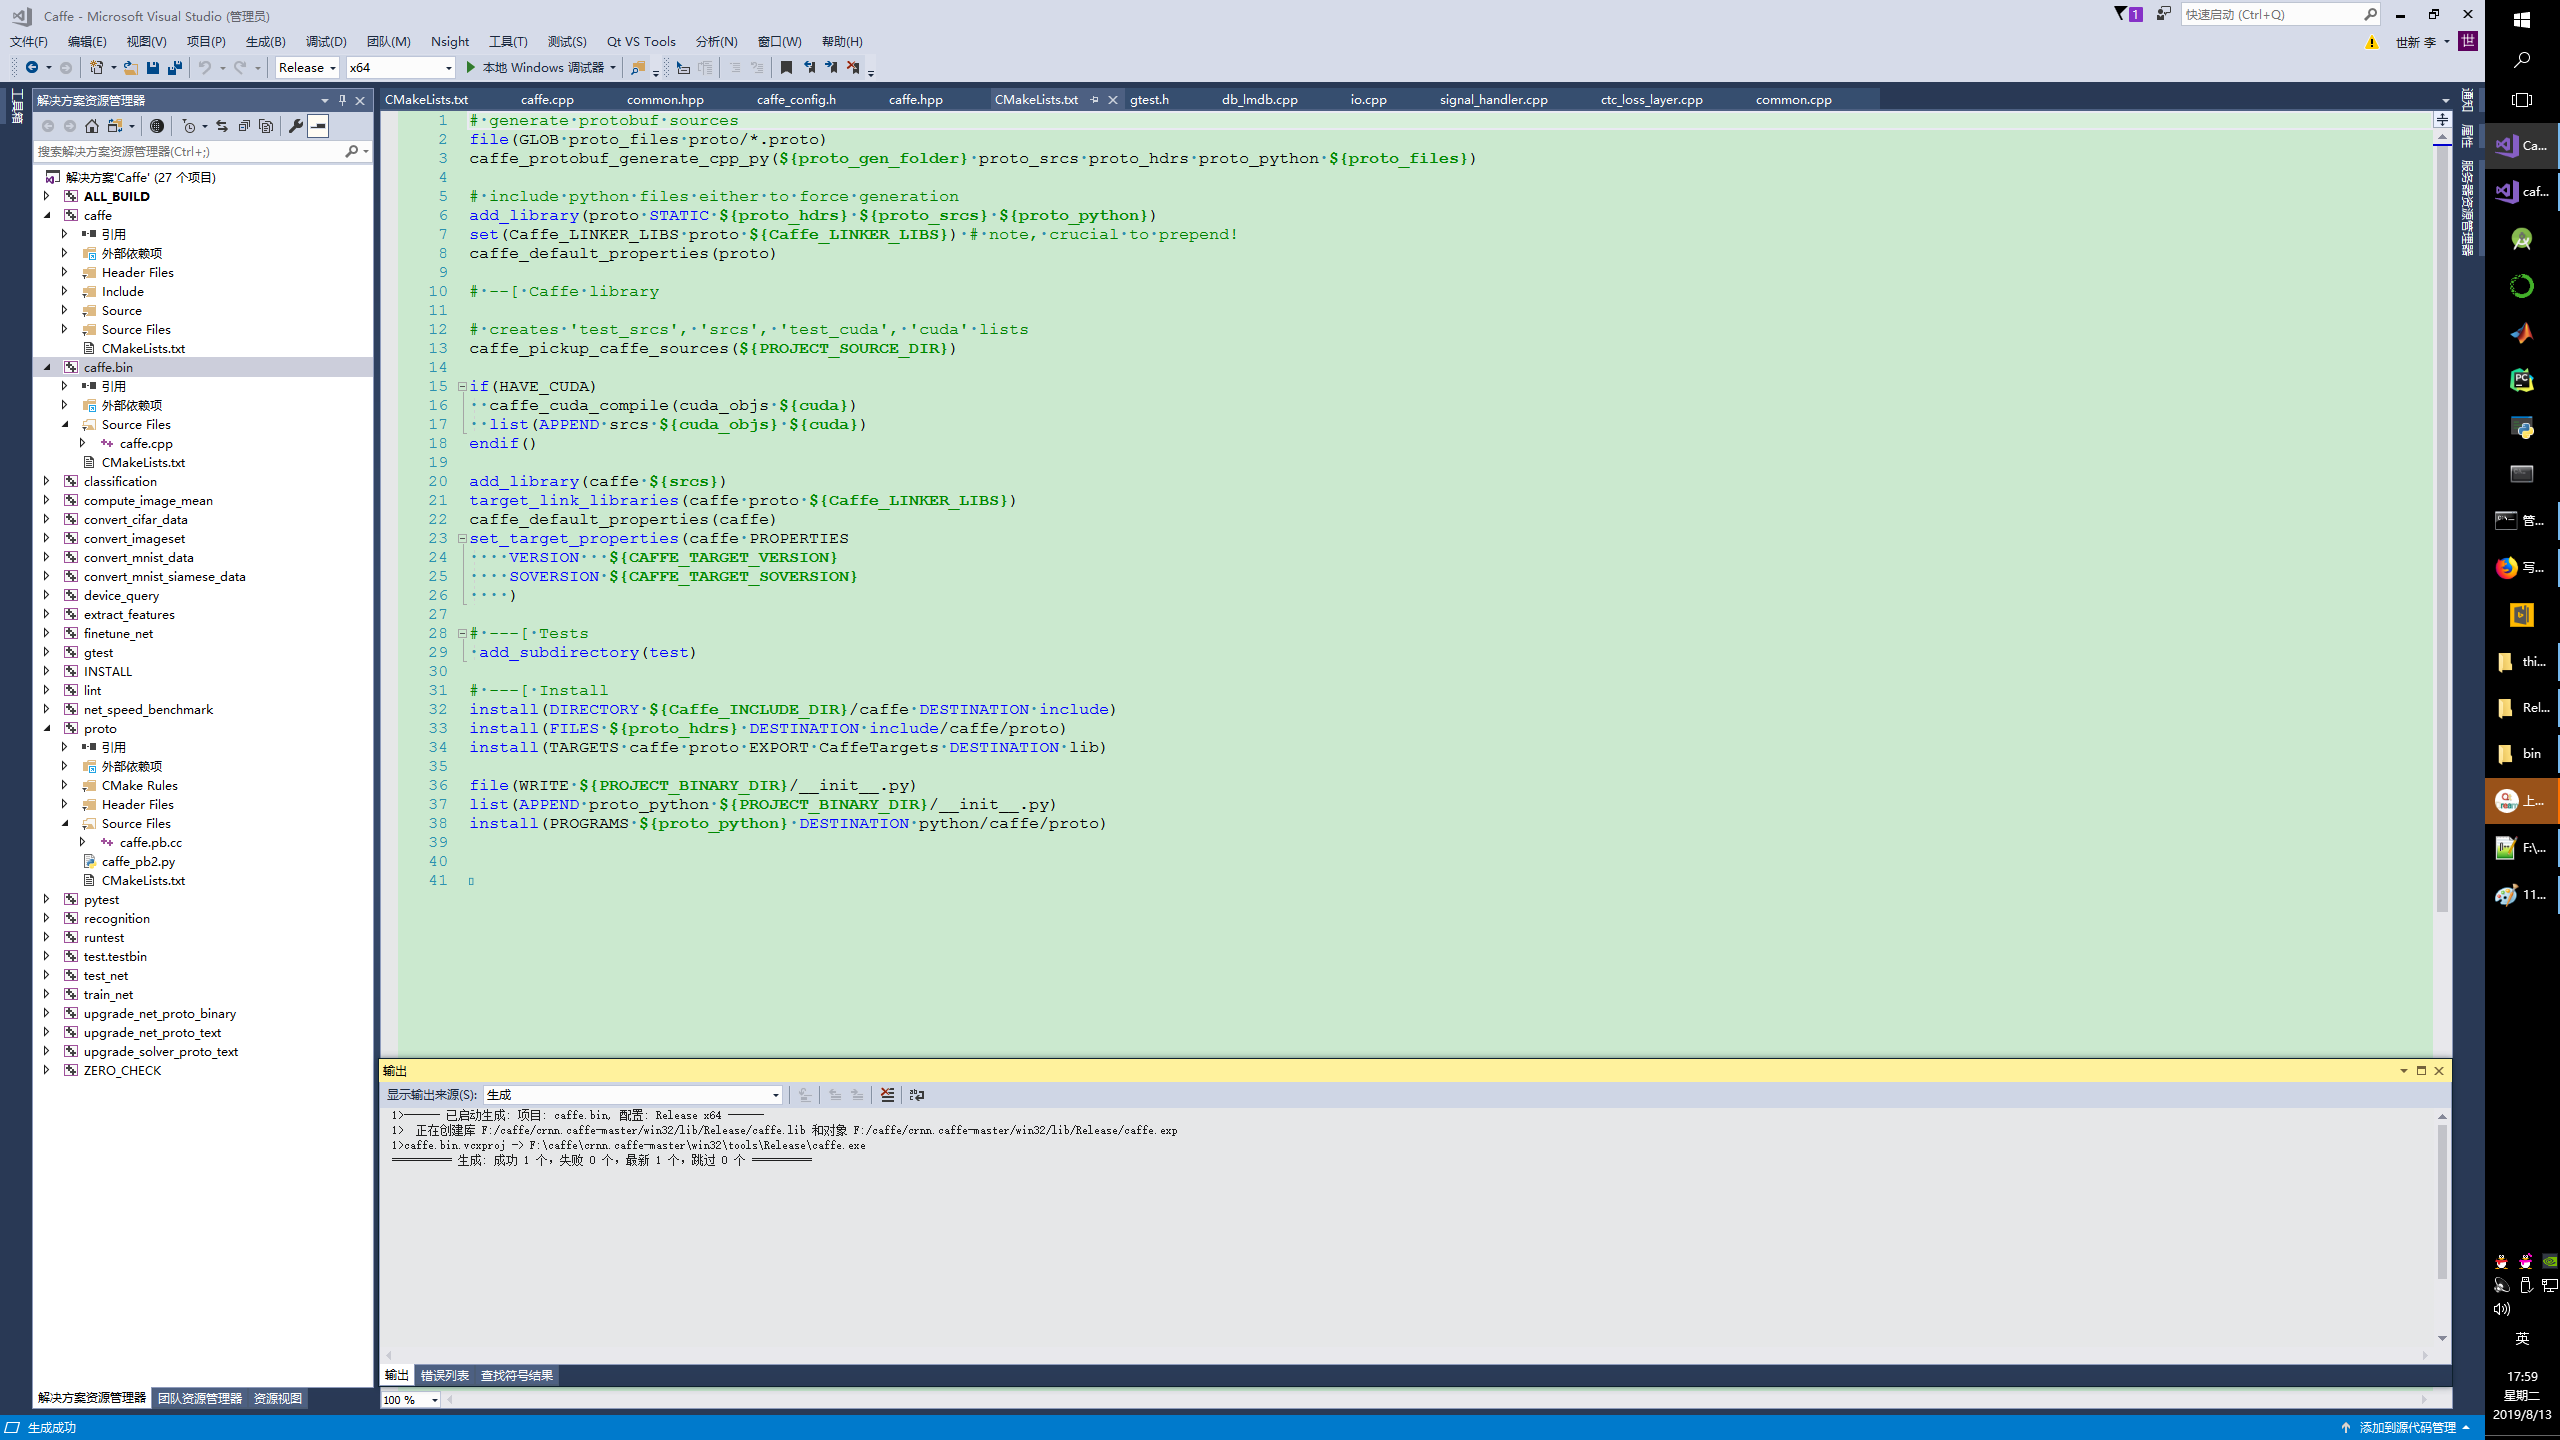The image size is (2560, 1440).
Task: Toggle the pin on the Solution Explorer panel
Action: coord(342,100)
